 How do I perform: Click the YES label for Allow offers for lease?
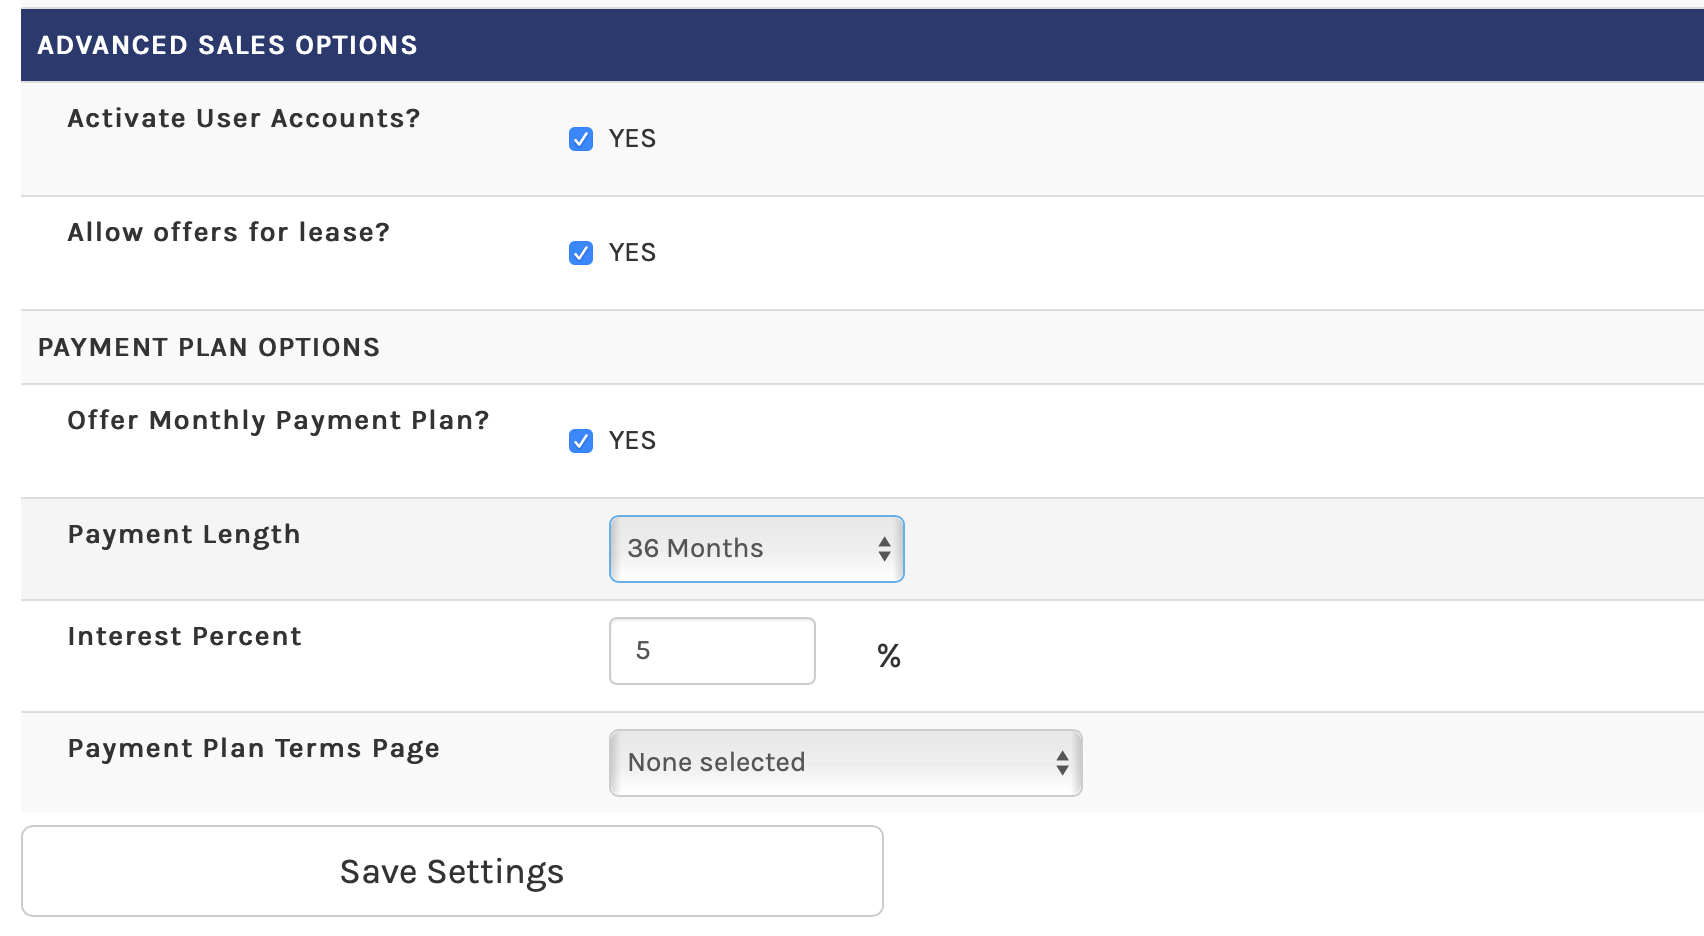point(632,253)
